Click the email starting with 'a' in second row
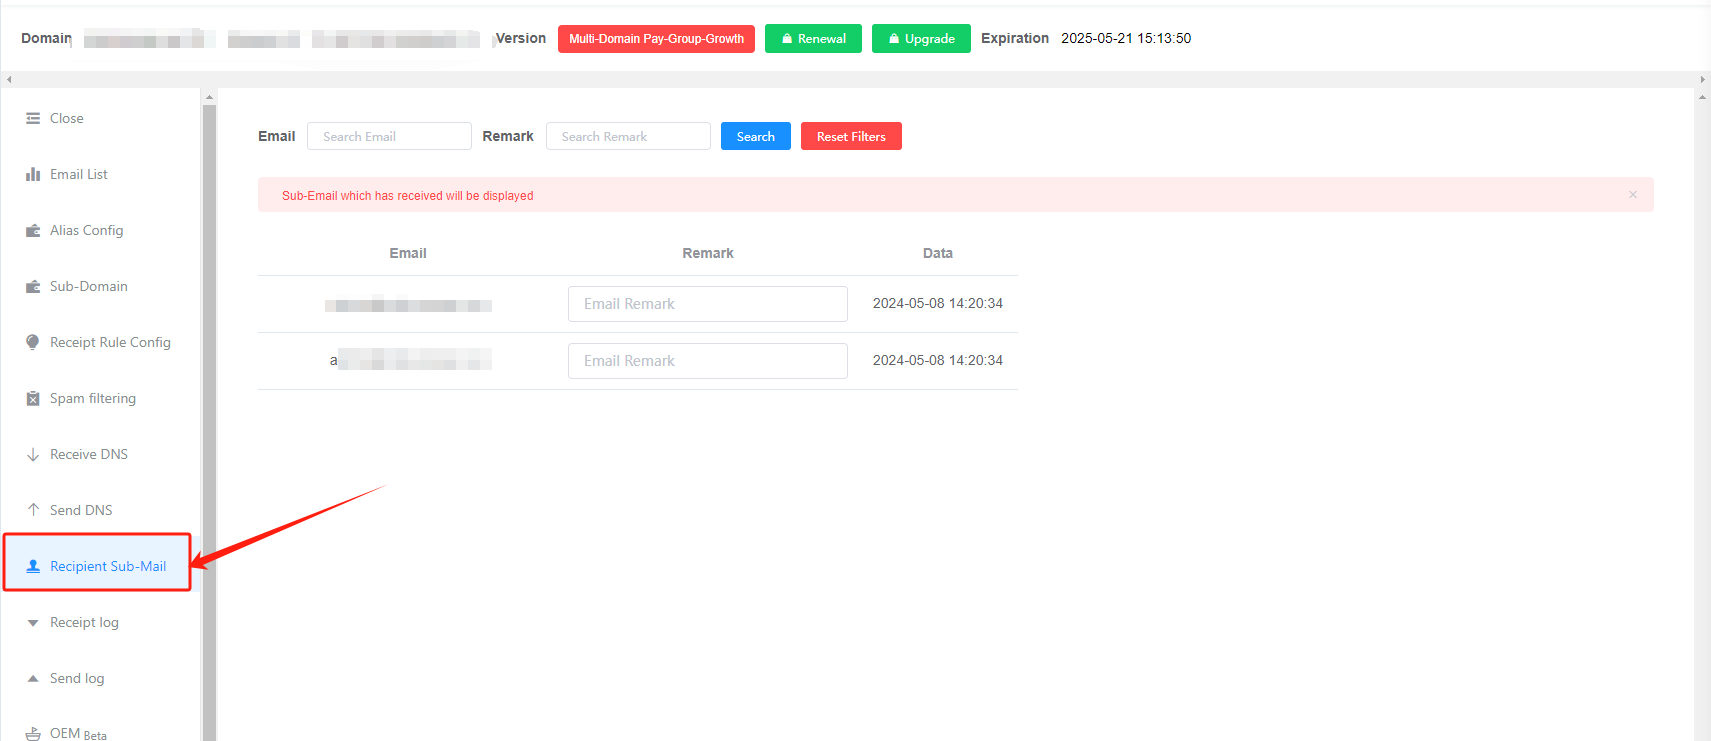The width and height of the screenshot is (1711, 741). tap(410, 360)
